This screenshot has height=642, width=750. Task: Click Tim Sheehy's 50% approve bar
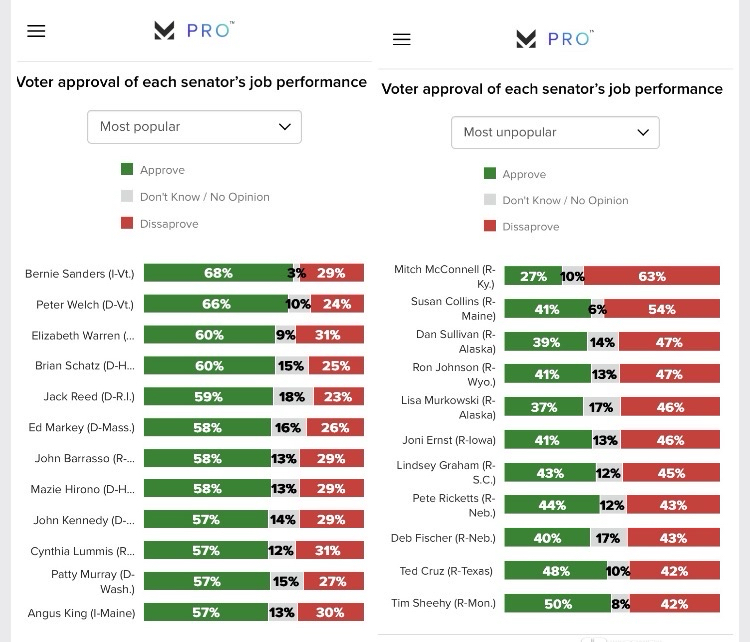[x=557, y=604]
